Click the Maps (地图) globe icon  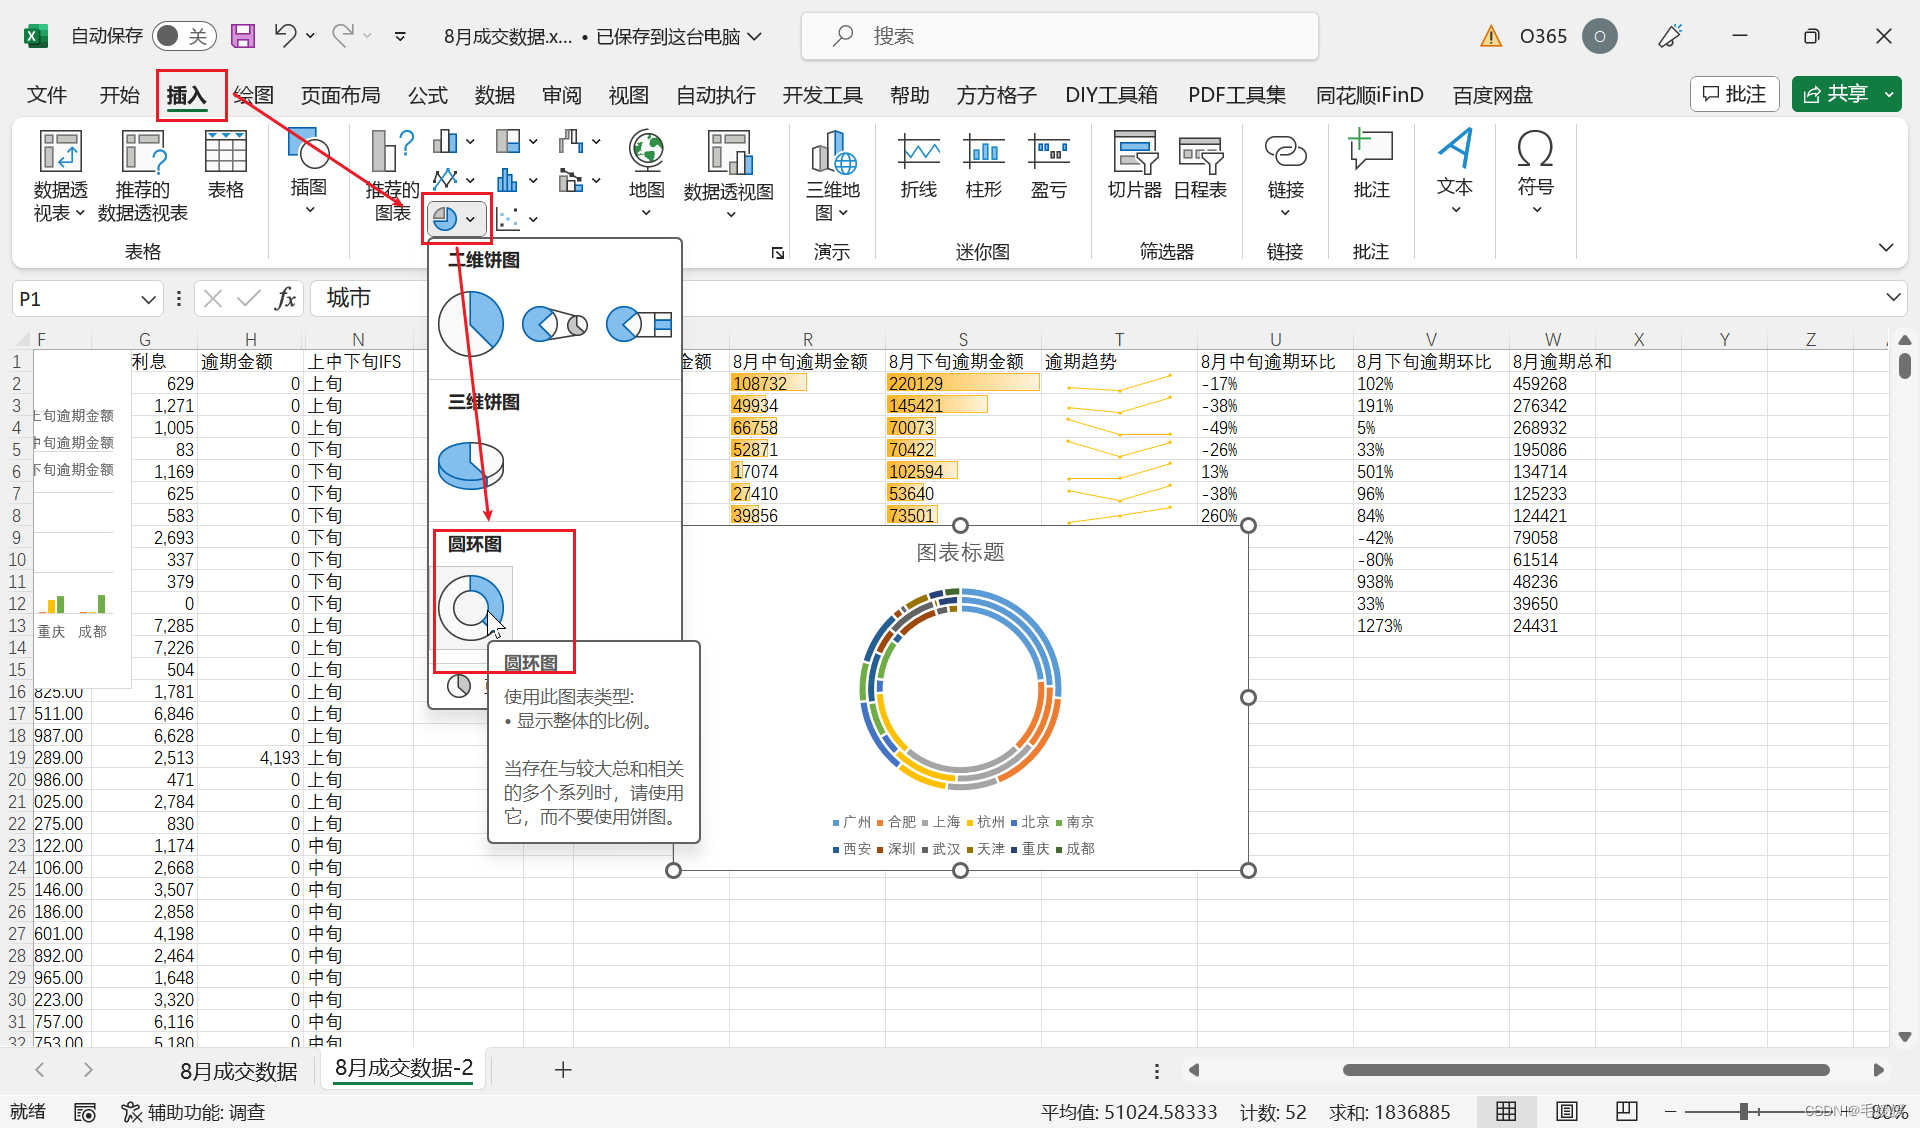pos(646,172)
